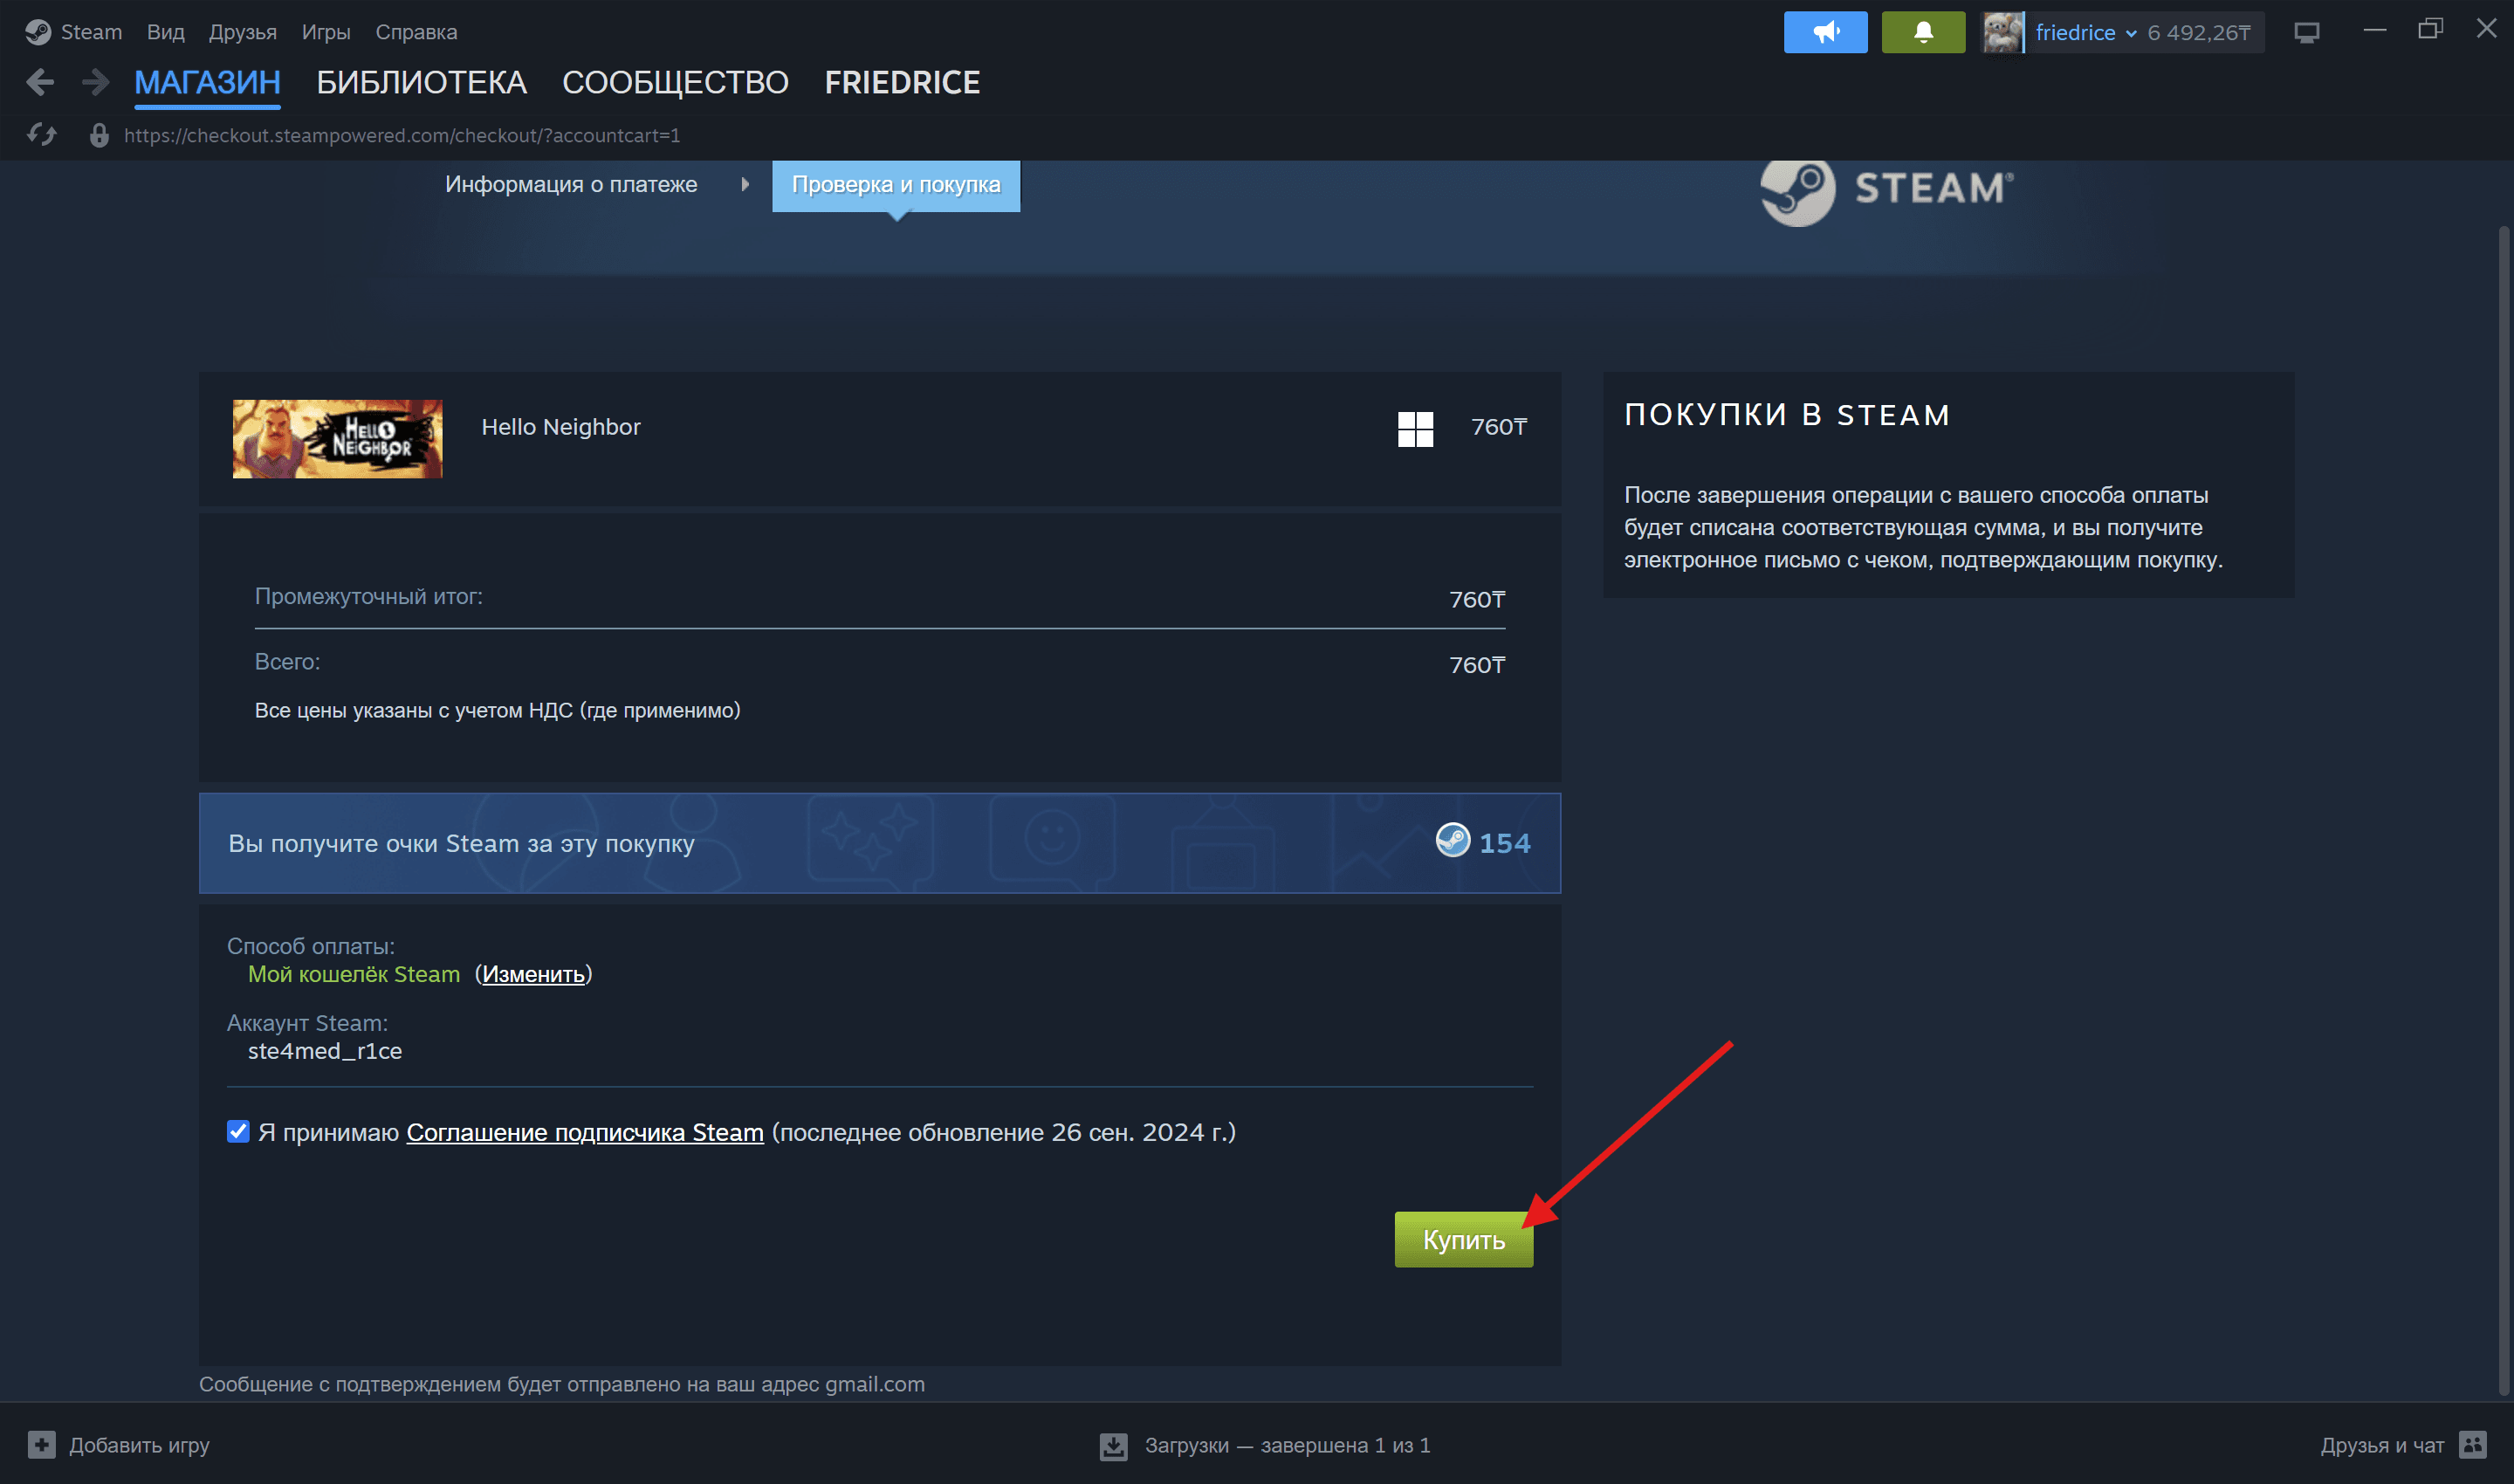Switch to the МАГАЗИН tab

[207, 82]
